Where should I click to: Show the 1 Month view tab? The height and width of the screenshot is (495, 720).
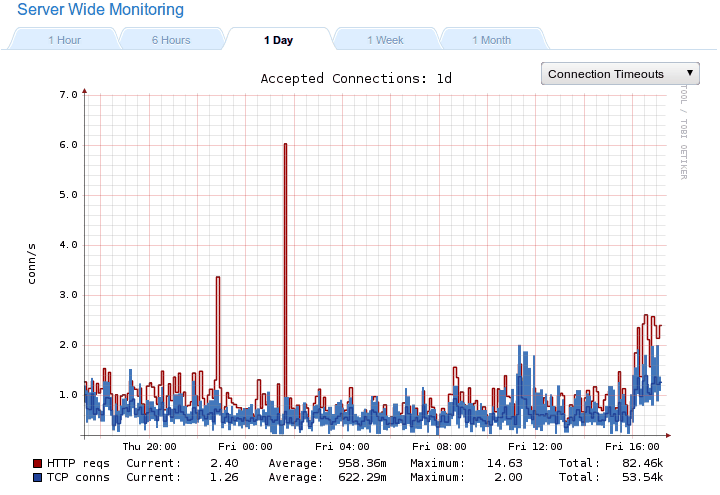(491, 40)
